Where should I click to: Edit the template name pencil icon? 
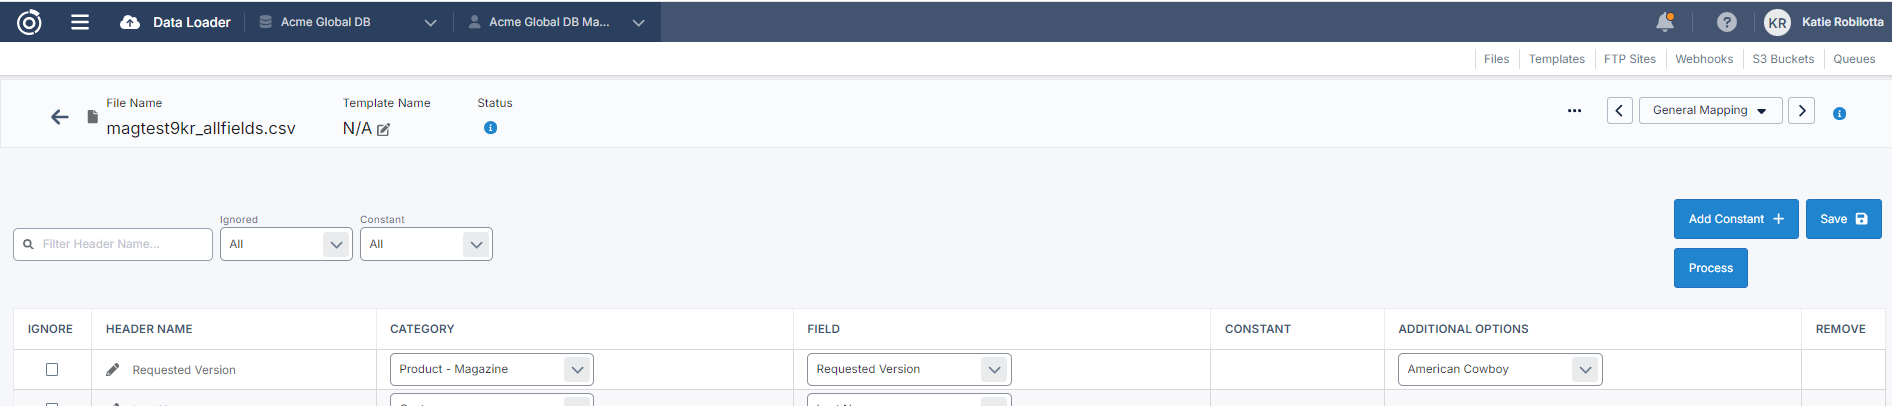pos(383,129)
